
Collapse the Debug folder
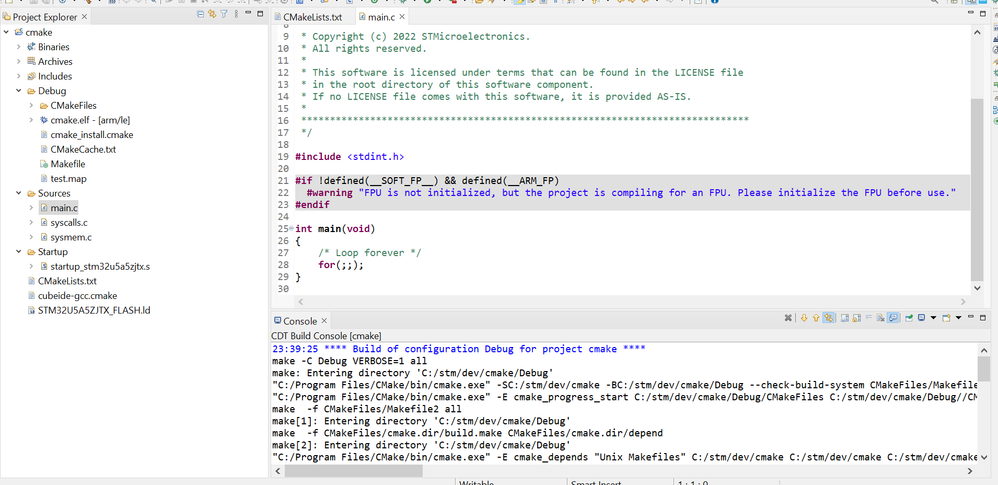(x=19, y=91)
